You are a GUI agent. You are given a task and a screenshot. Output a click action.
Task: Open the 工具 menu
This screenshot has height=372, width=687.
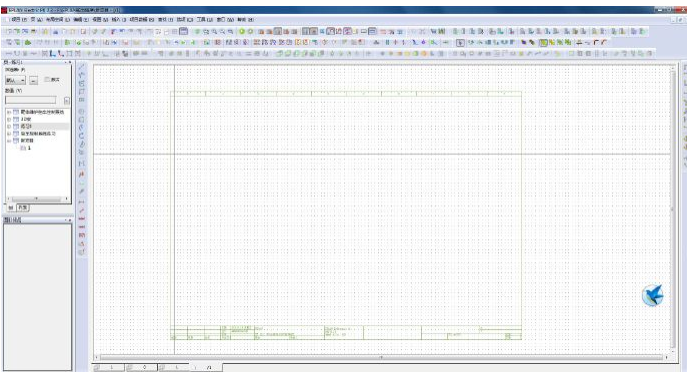[205, 20]
